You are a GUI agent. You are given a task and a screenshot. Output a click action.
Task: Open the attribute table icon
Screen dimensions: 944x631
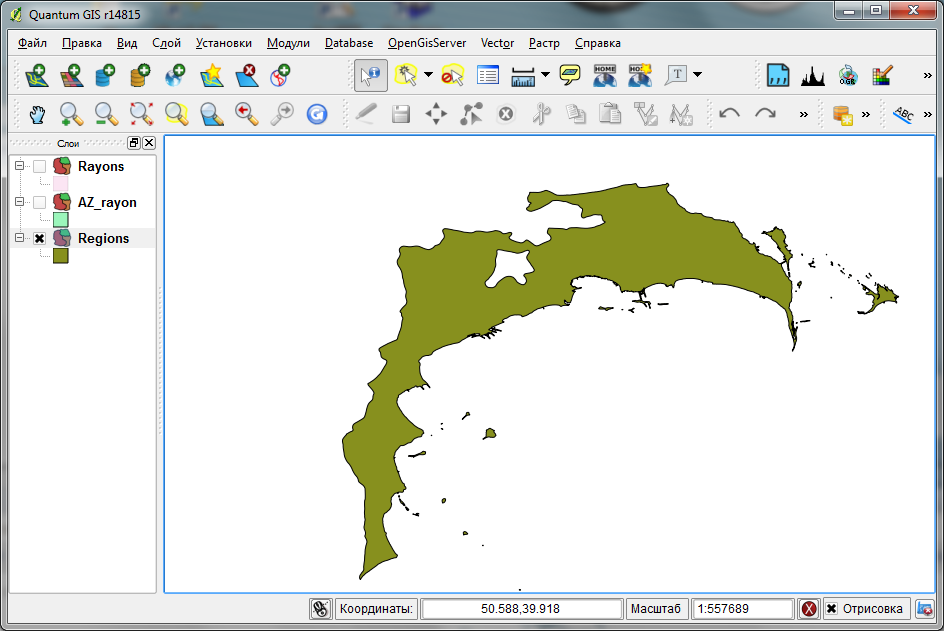pyautogui.click(x=487, y=75)
